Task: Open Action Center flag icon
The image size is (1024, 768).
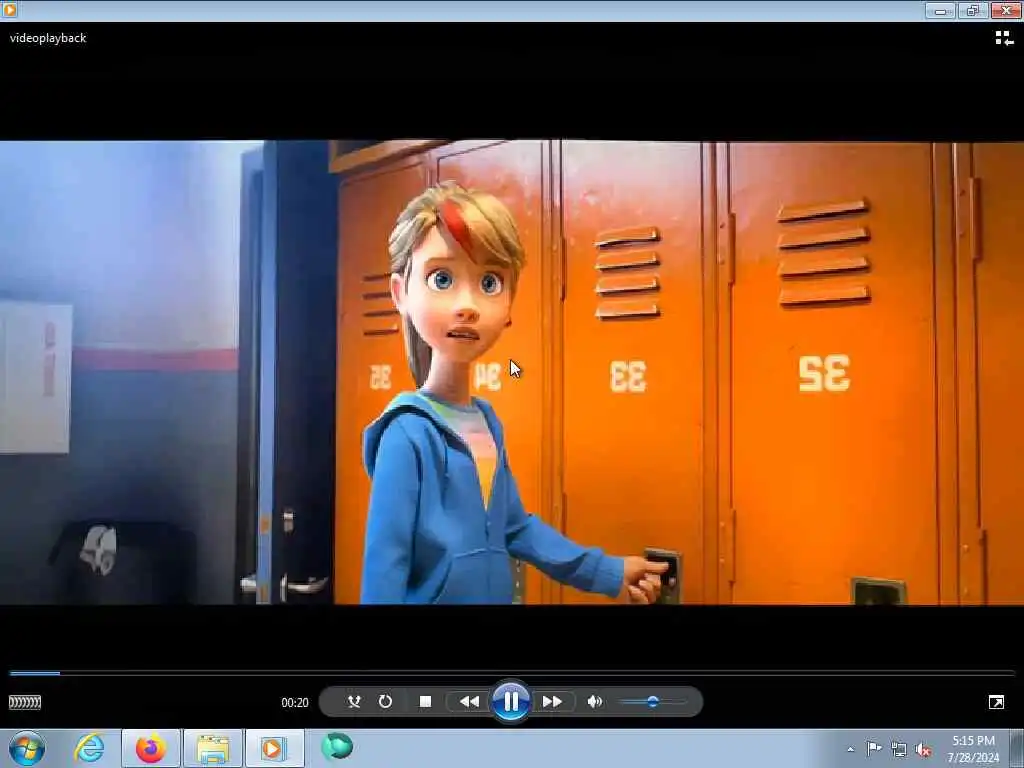Action: click(873, 749)
